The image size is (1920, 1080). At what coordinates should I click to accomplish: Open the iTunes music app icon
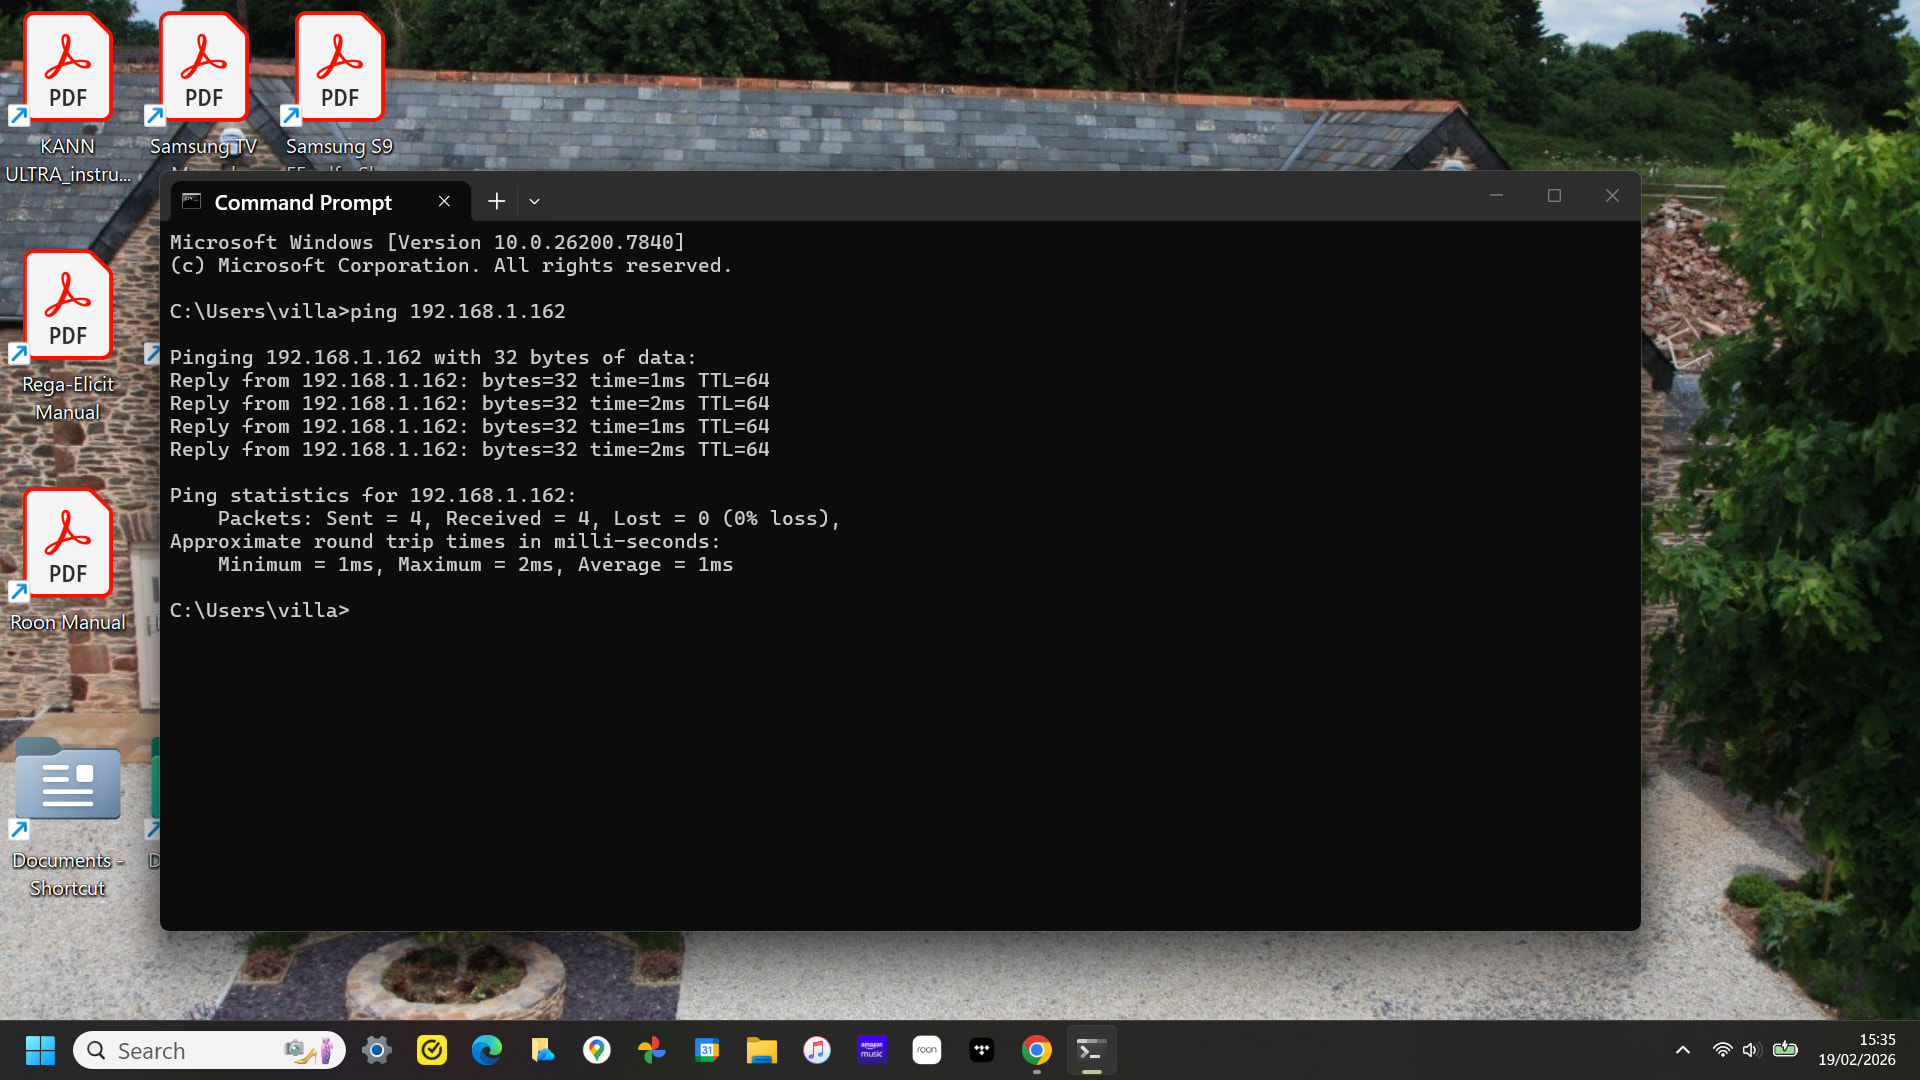(816, 1050)
